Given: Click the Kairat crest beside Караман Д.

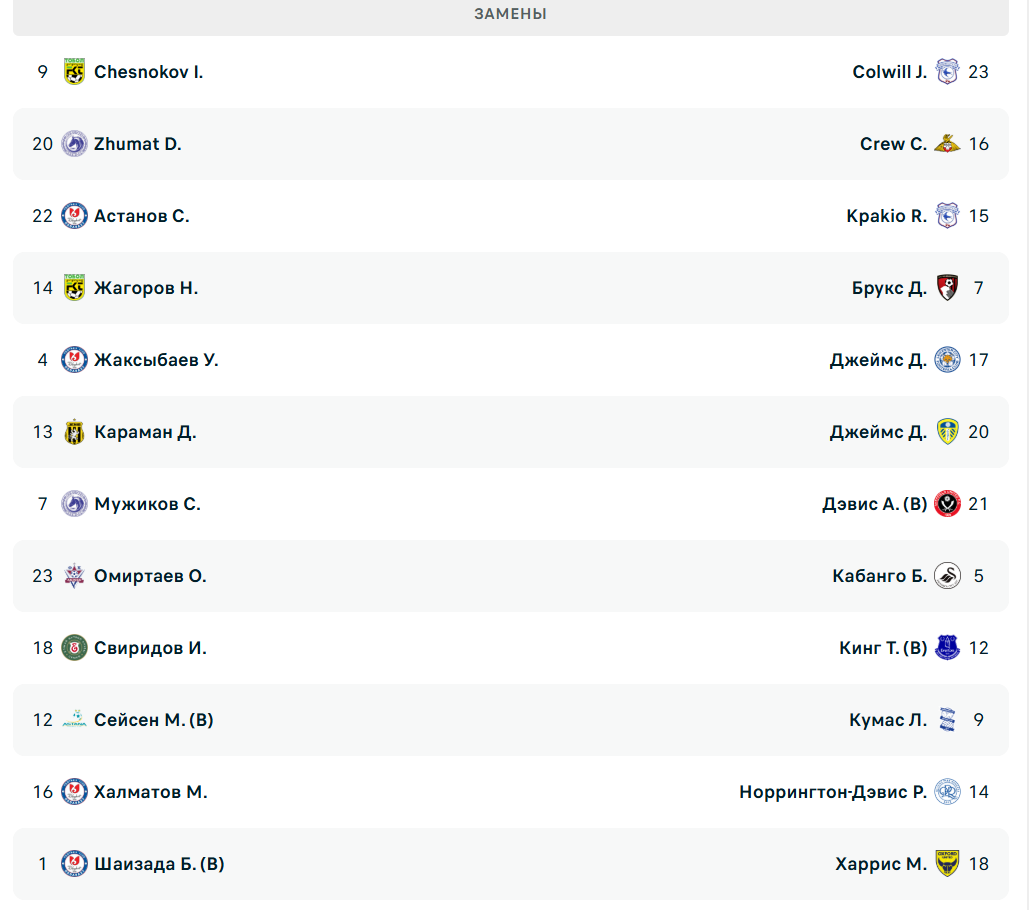Looking at the screenshot, I should pos(74,432).
